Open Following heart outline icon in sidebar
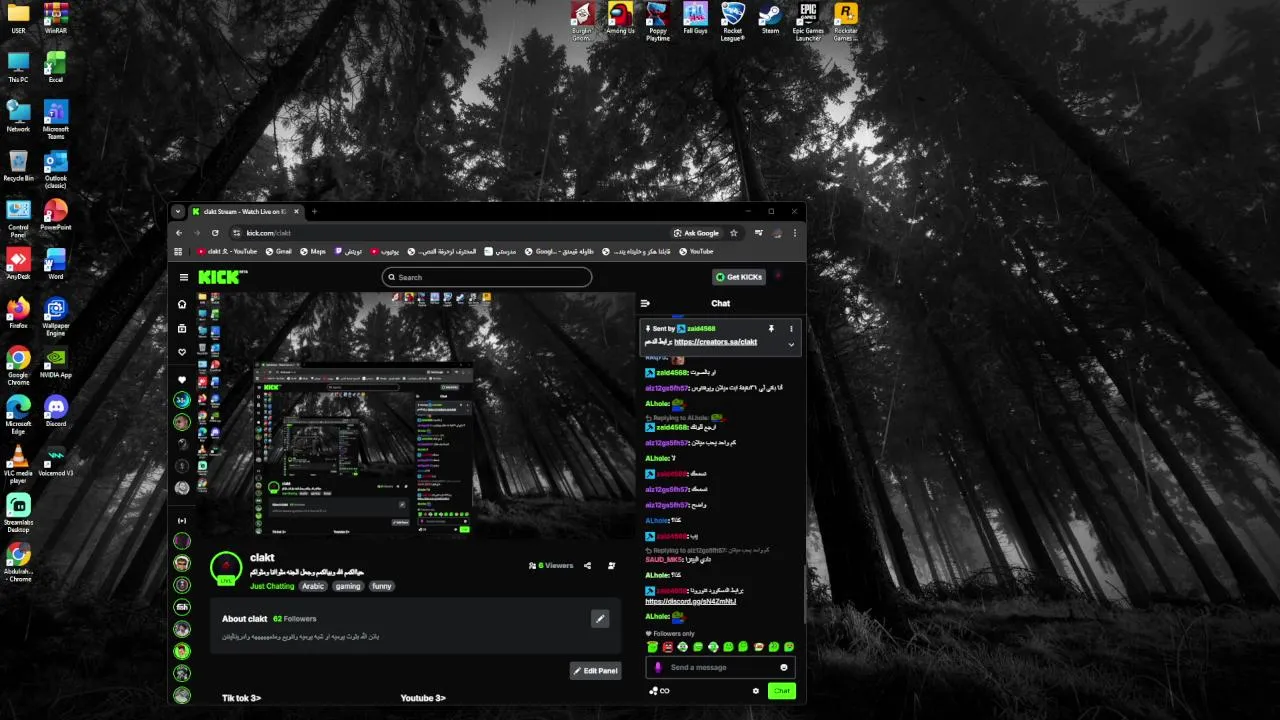 tap(182, 352)
